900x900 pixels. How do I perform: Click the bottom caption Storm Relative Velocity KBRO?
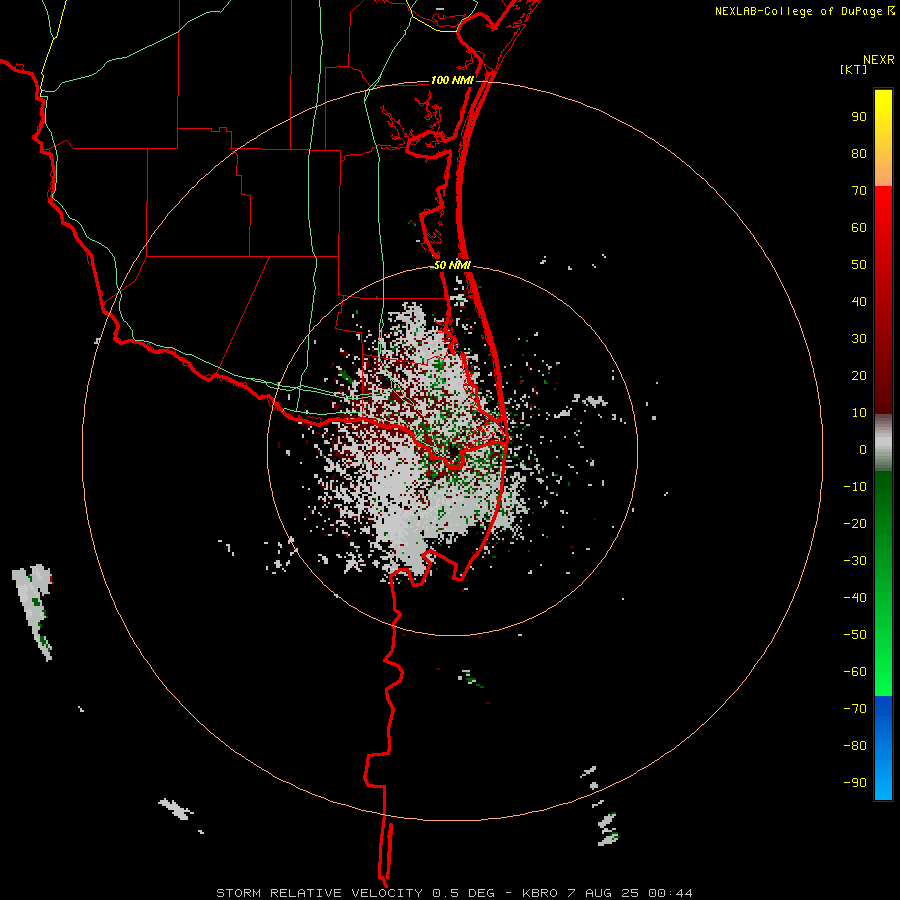coord(454,893)
